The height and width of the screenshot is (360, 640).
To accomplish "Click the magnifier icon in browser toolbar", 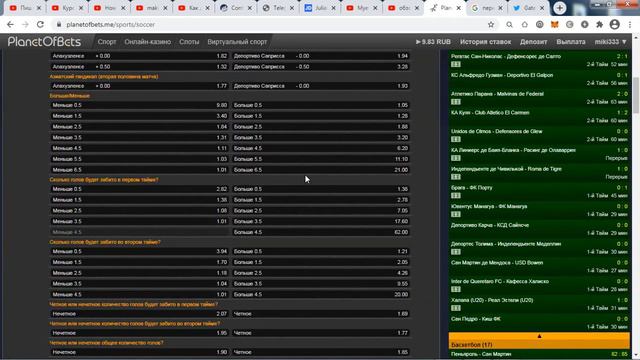I will (x=509, y=24).
